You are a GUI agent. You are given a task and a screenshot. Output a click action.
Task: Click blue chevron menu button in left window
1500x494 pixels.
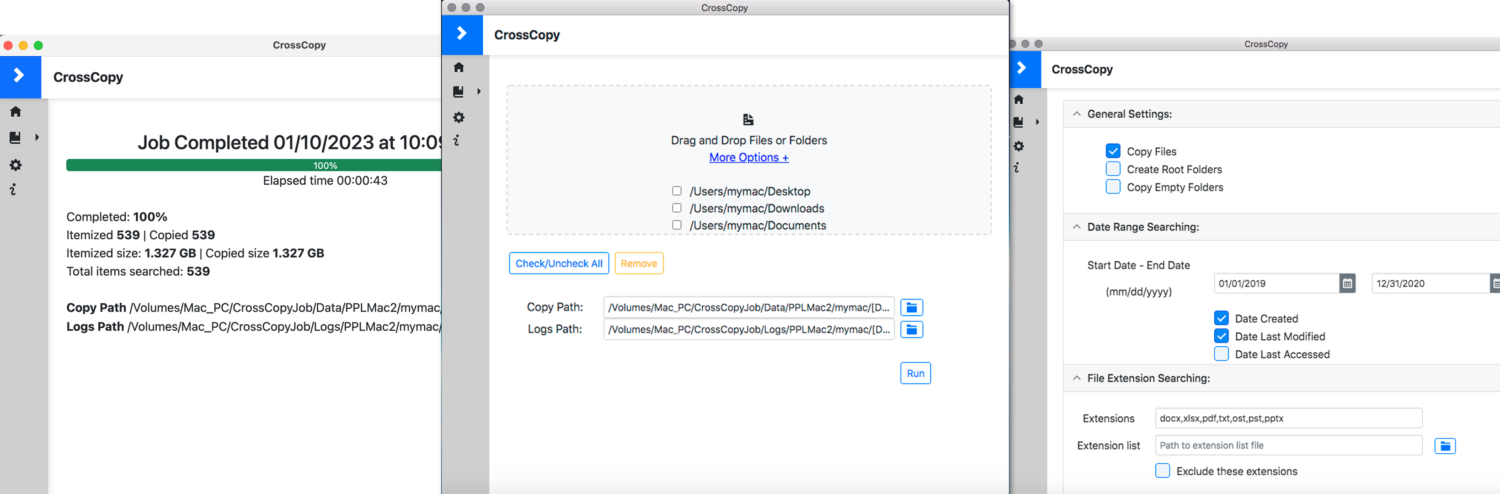pyautogui.click(x=20, y=77)
